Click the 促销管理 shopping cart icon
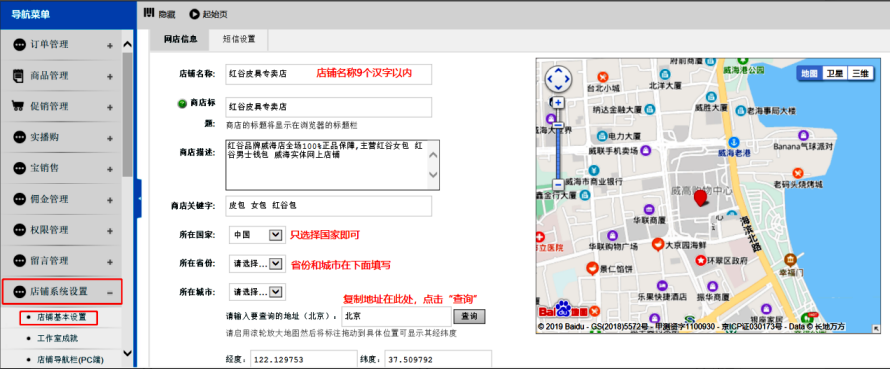 [19, 106]
